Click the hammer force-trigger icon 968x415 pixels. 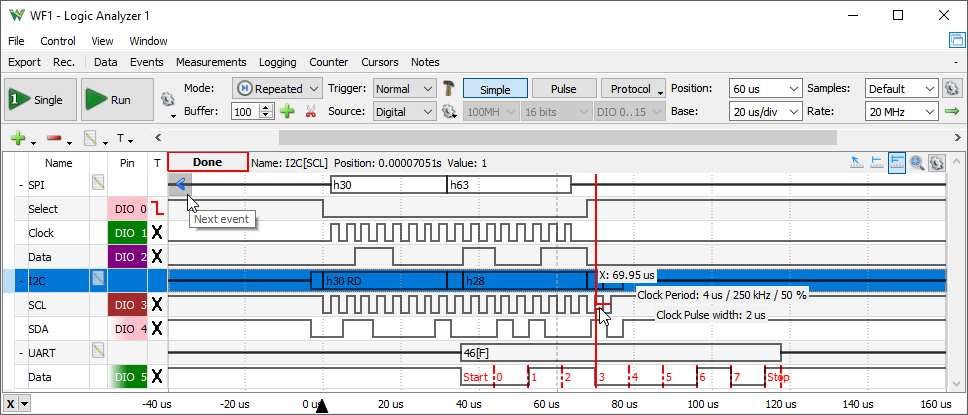tap(449, 88)
